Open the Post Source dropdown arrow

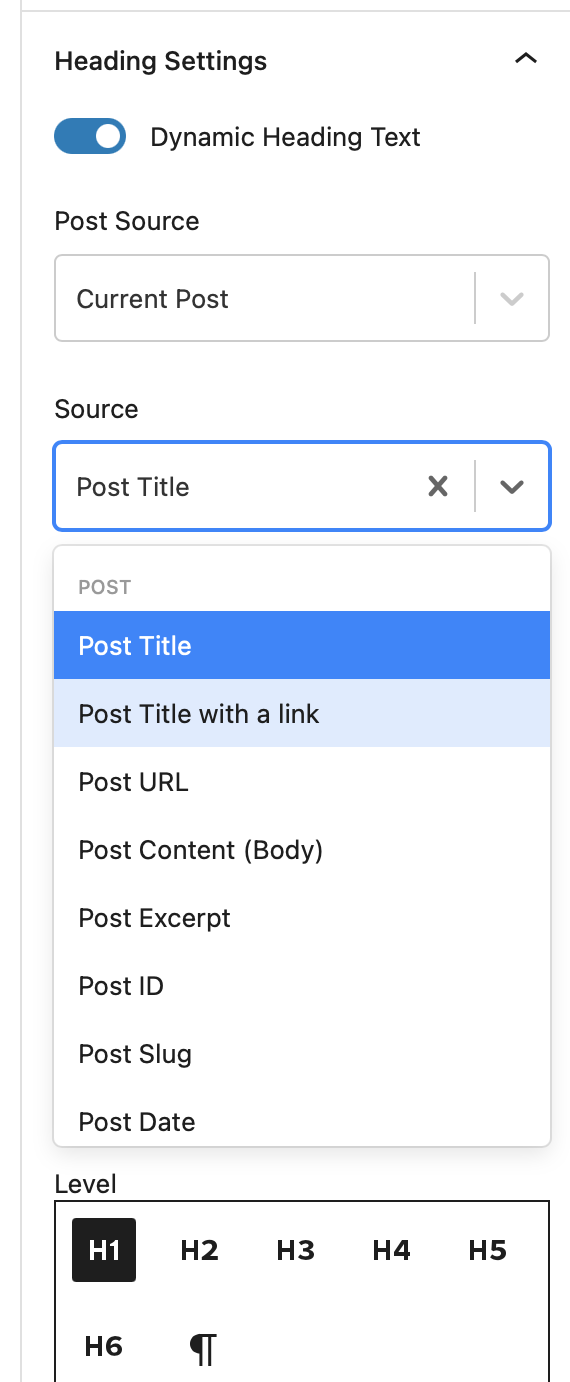[x=512, y=299]
